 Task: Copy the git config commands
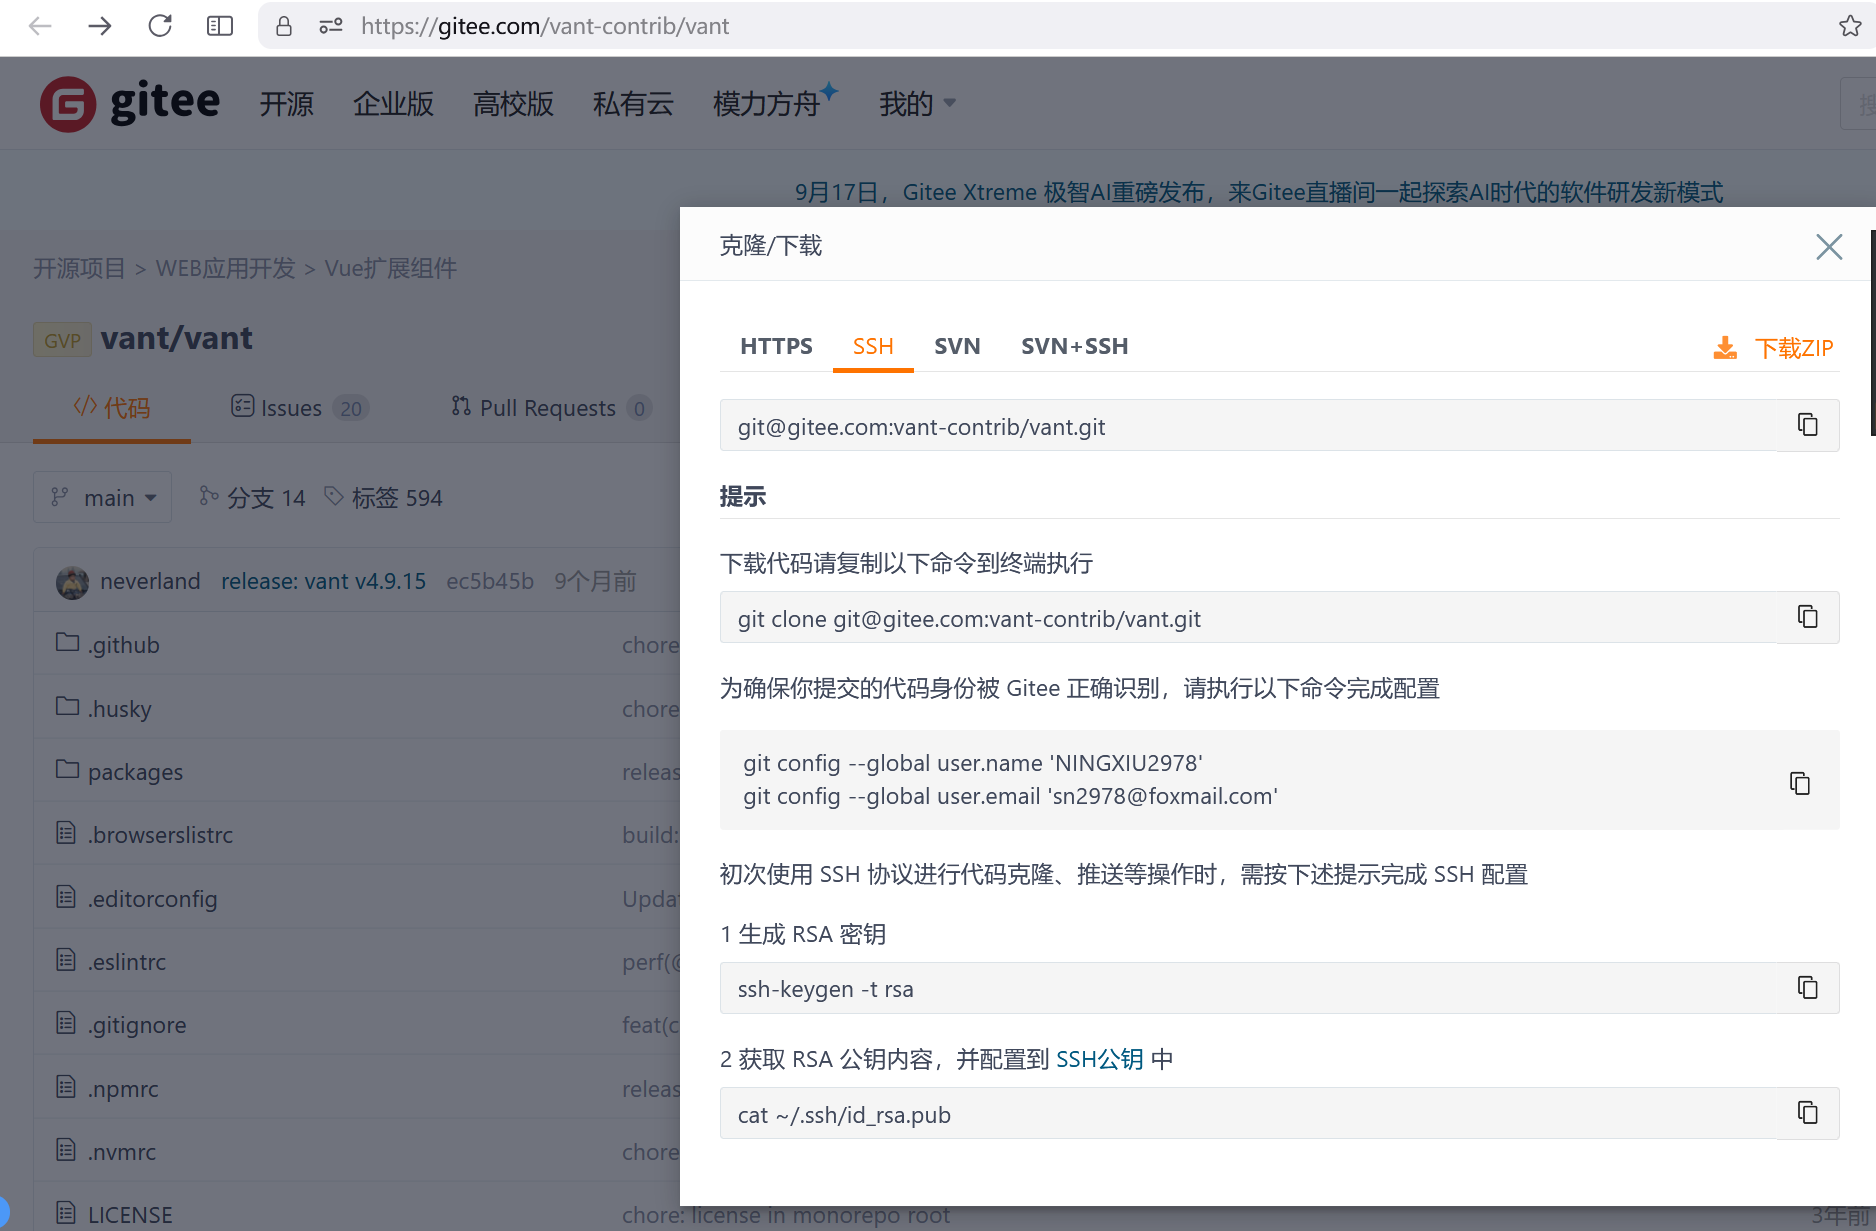(1799, 783)
